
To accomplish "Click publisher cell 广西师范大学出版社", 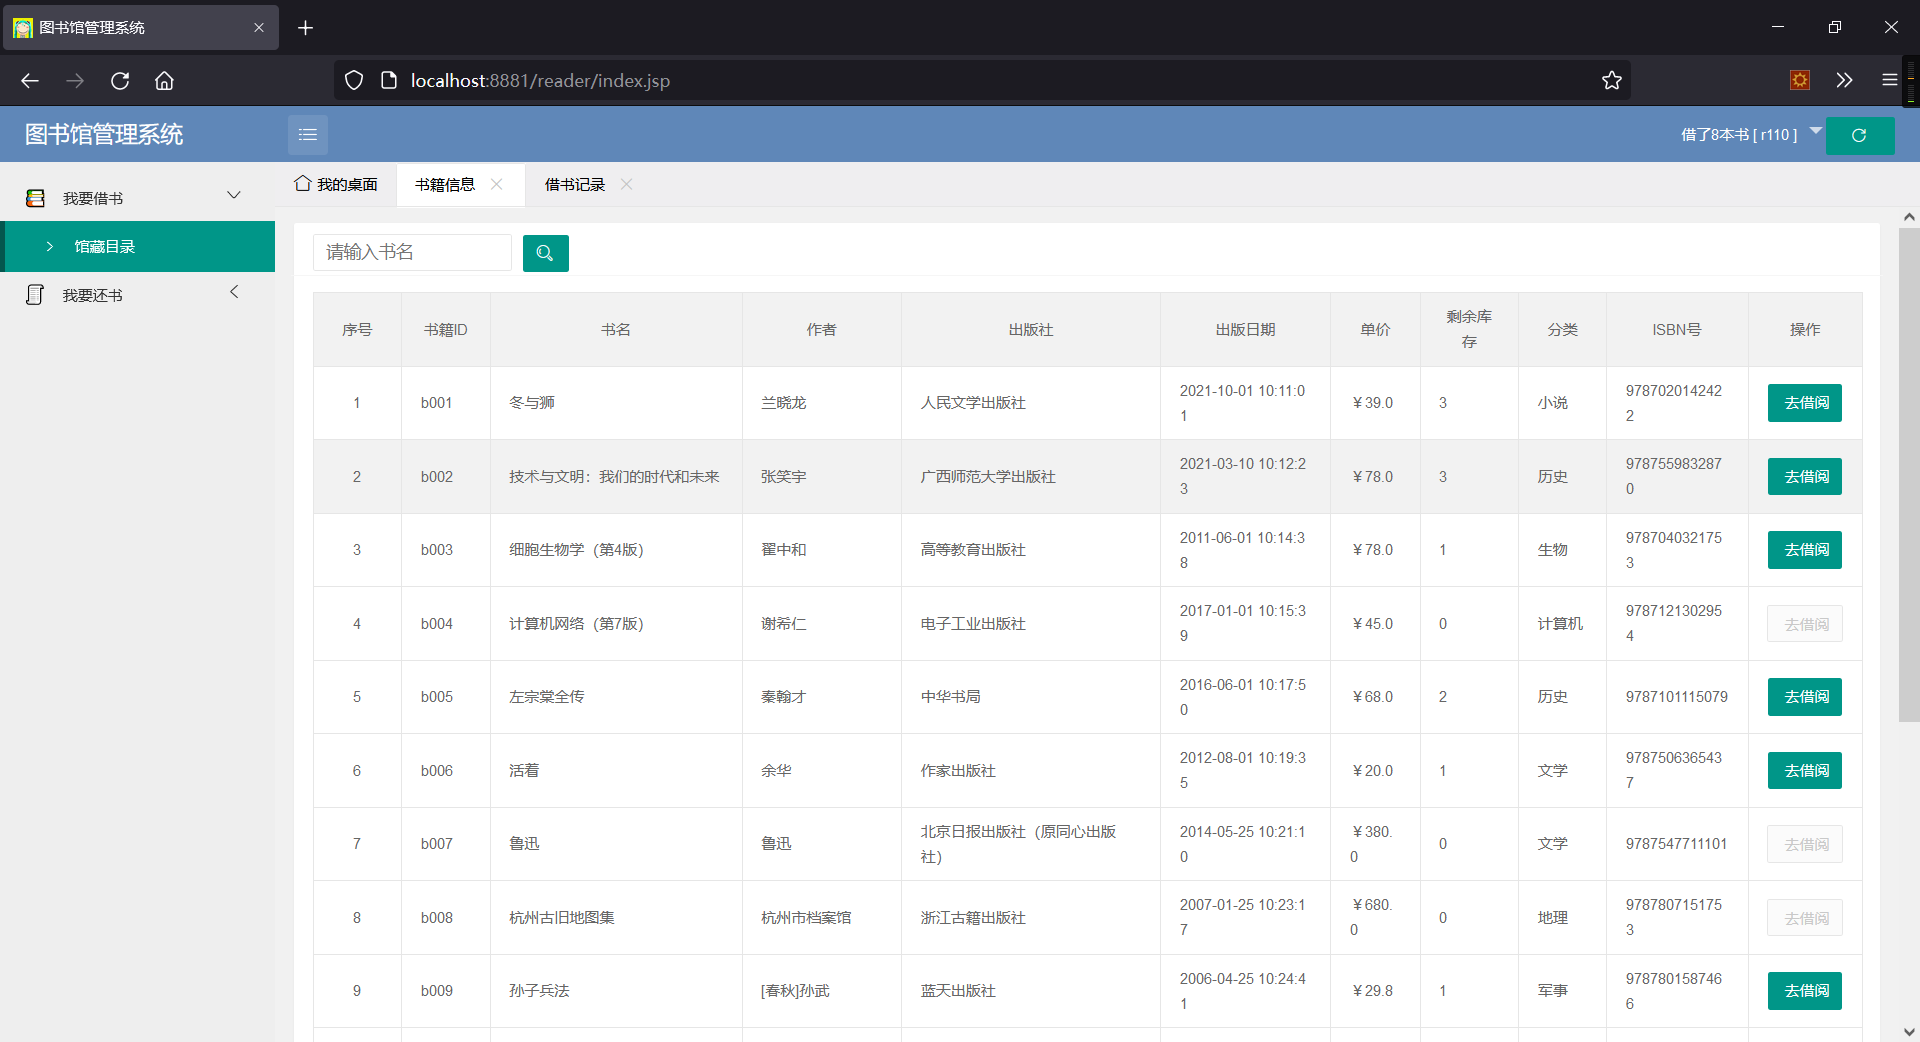I will [988, 477].
